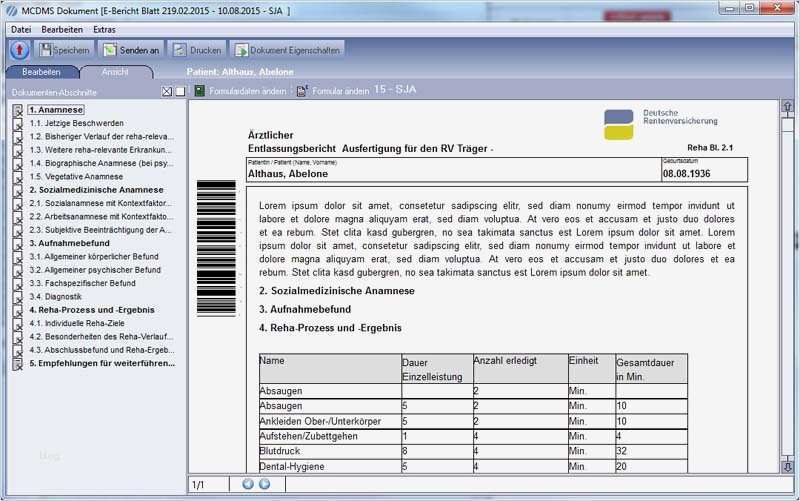Select section 2. Sozialmedizinische Anamnese in tree
The height and width of the screenshot is (501, 800).
click(x=96, y=190)
